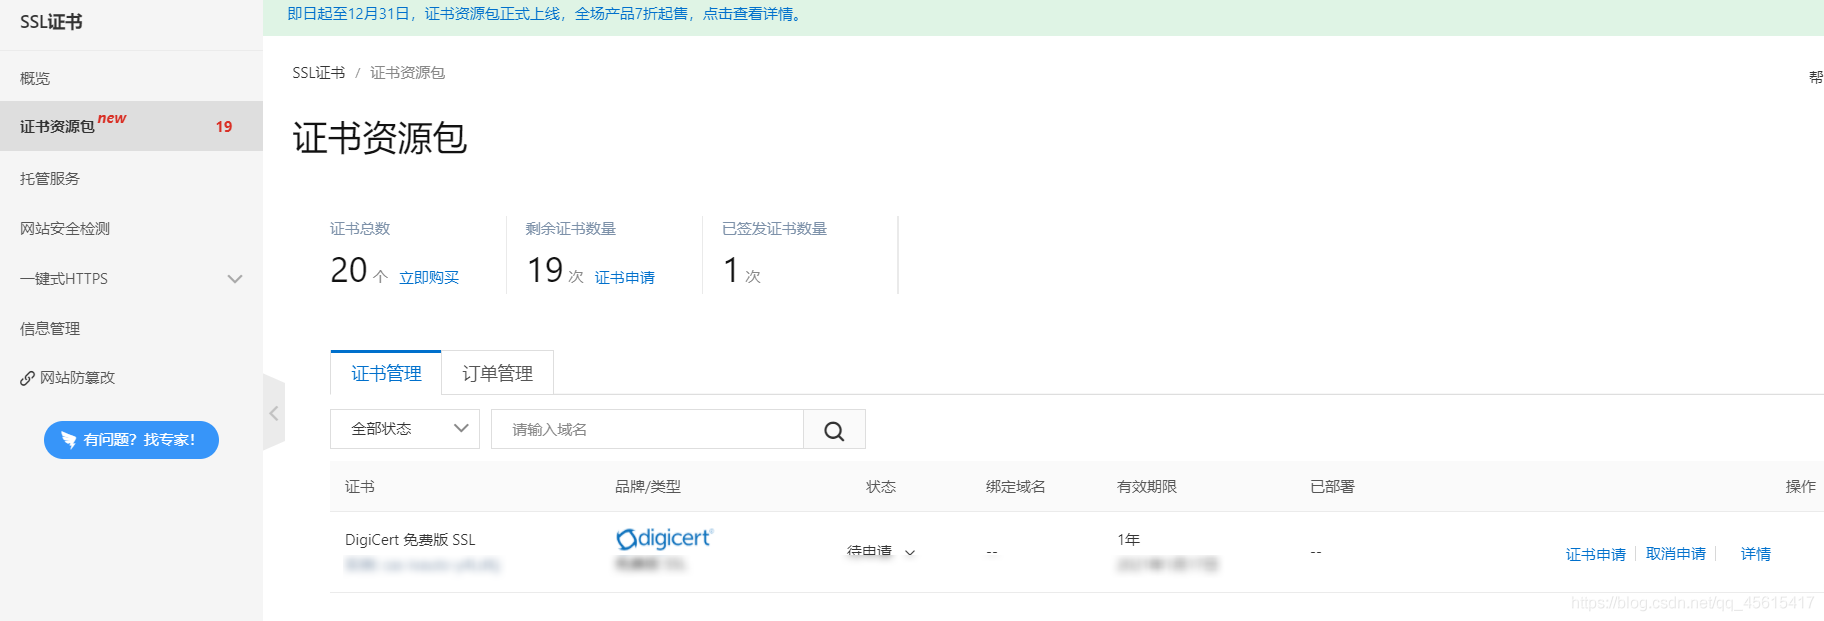Image resolution: width=1824 pixels, height=621 pixels.
Task: Click the 已签发证书数量 label
Action: click(774, 229)
